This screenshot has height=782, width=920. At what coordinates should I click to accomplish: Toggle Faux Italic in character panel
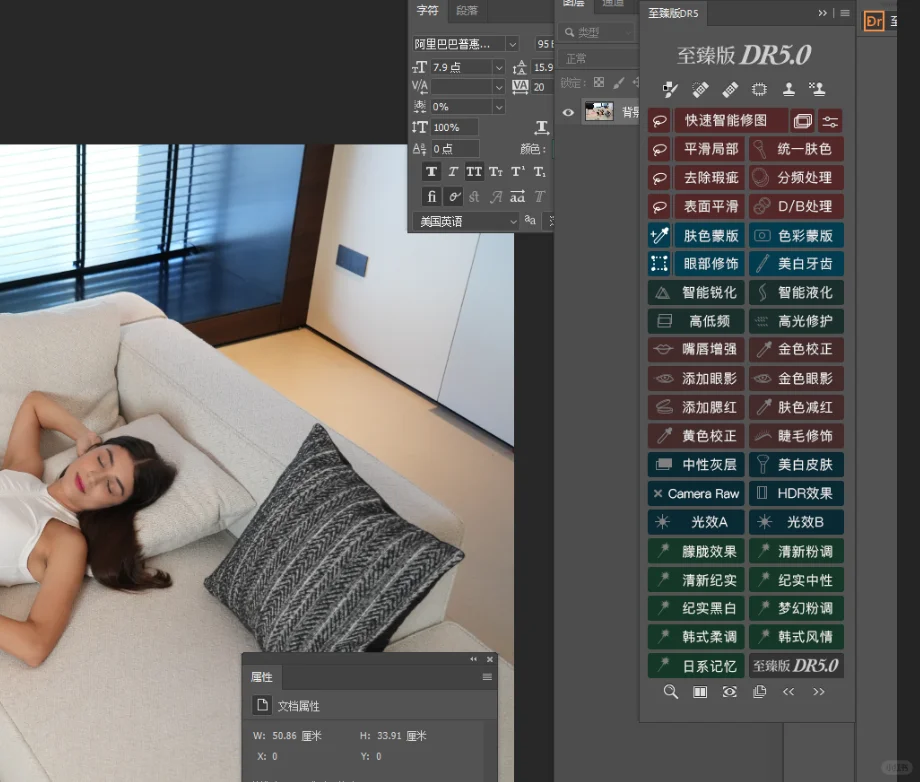click(453, 172)
